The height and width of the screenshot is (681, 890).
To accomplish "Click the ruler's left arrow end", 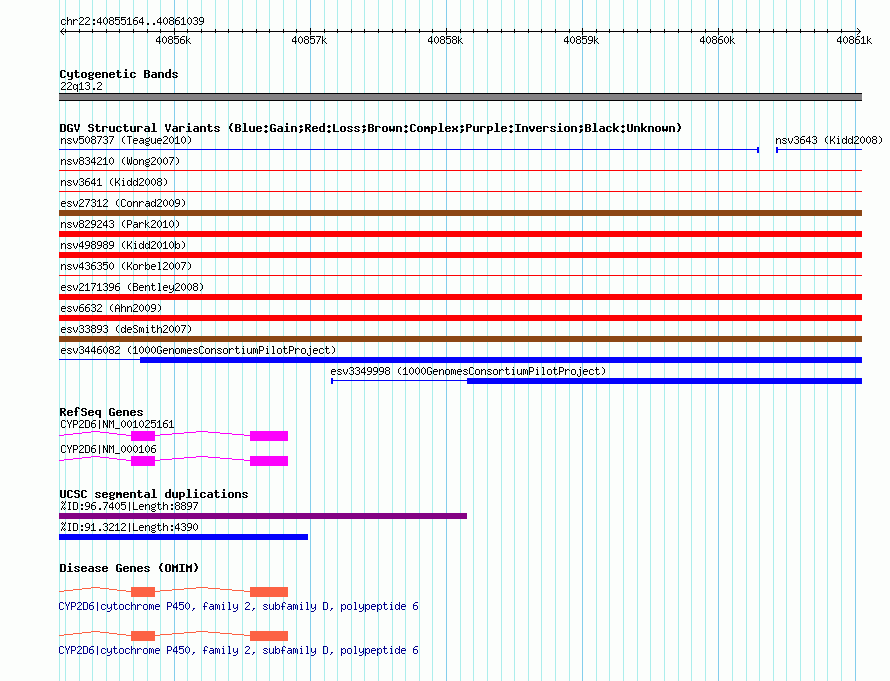I will (62, 32).
